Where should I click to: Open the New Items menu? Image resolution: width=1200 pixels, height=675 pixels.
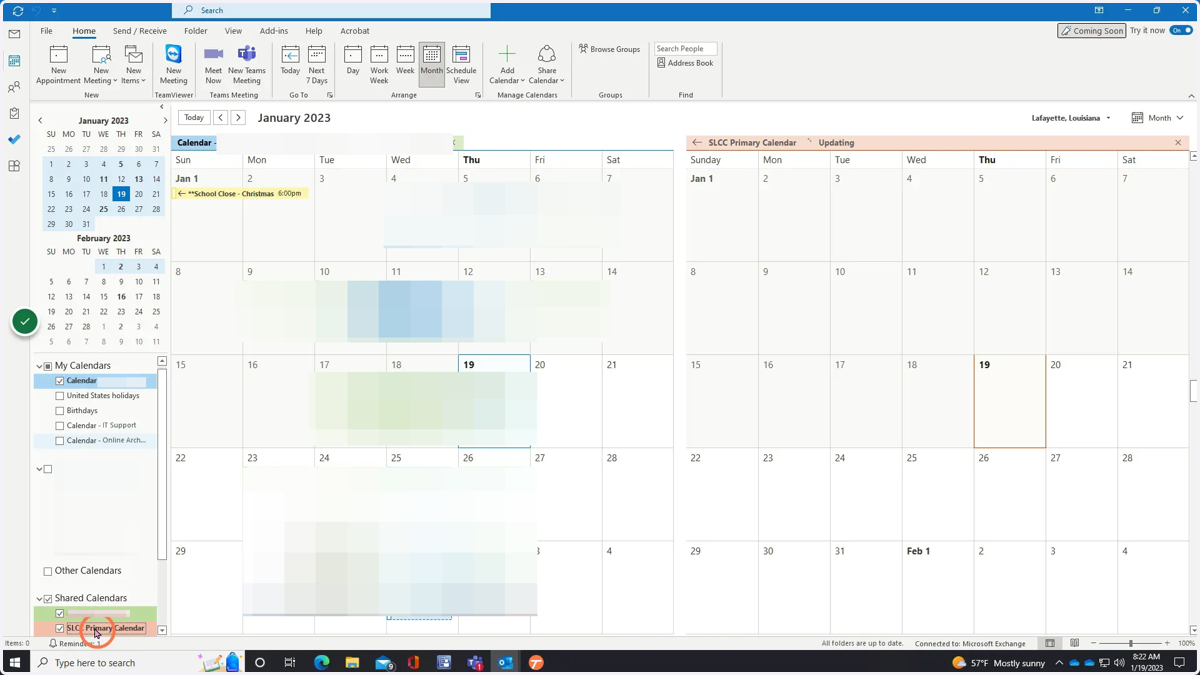tap(134, 65)
